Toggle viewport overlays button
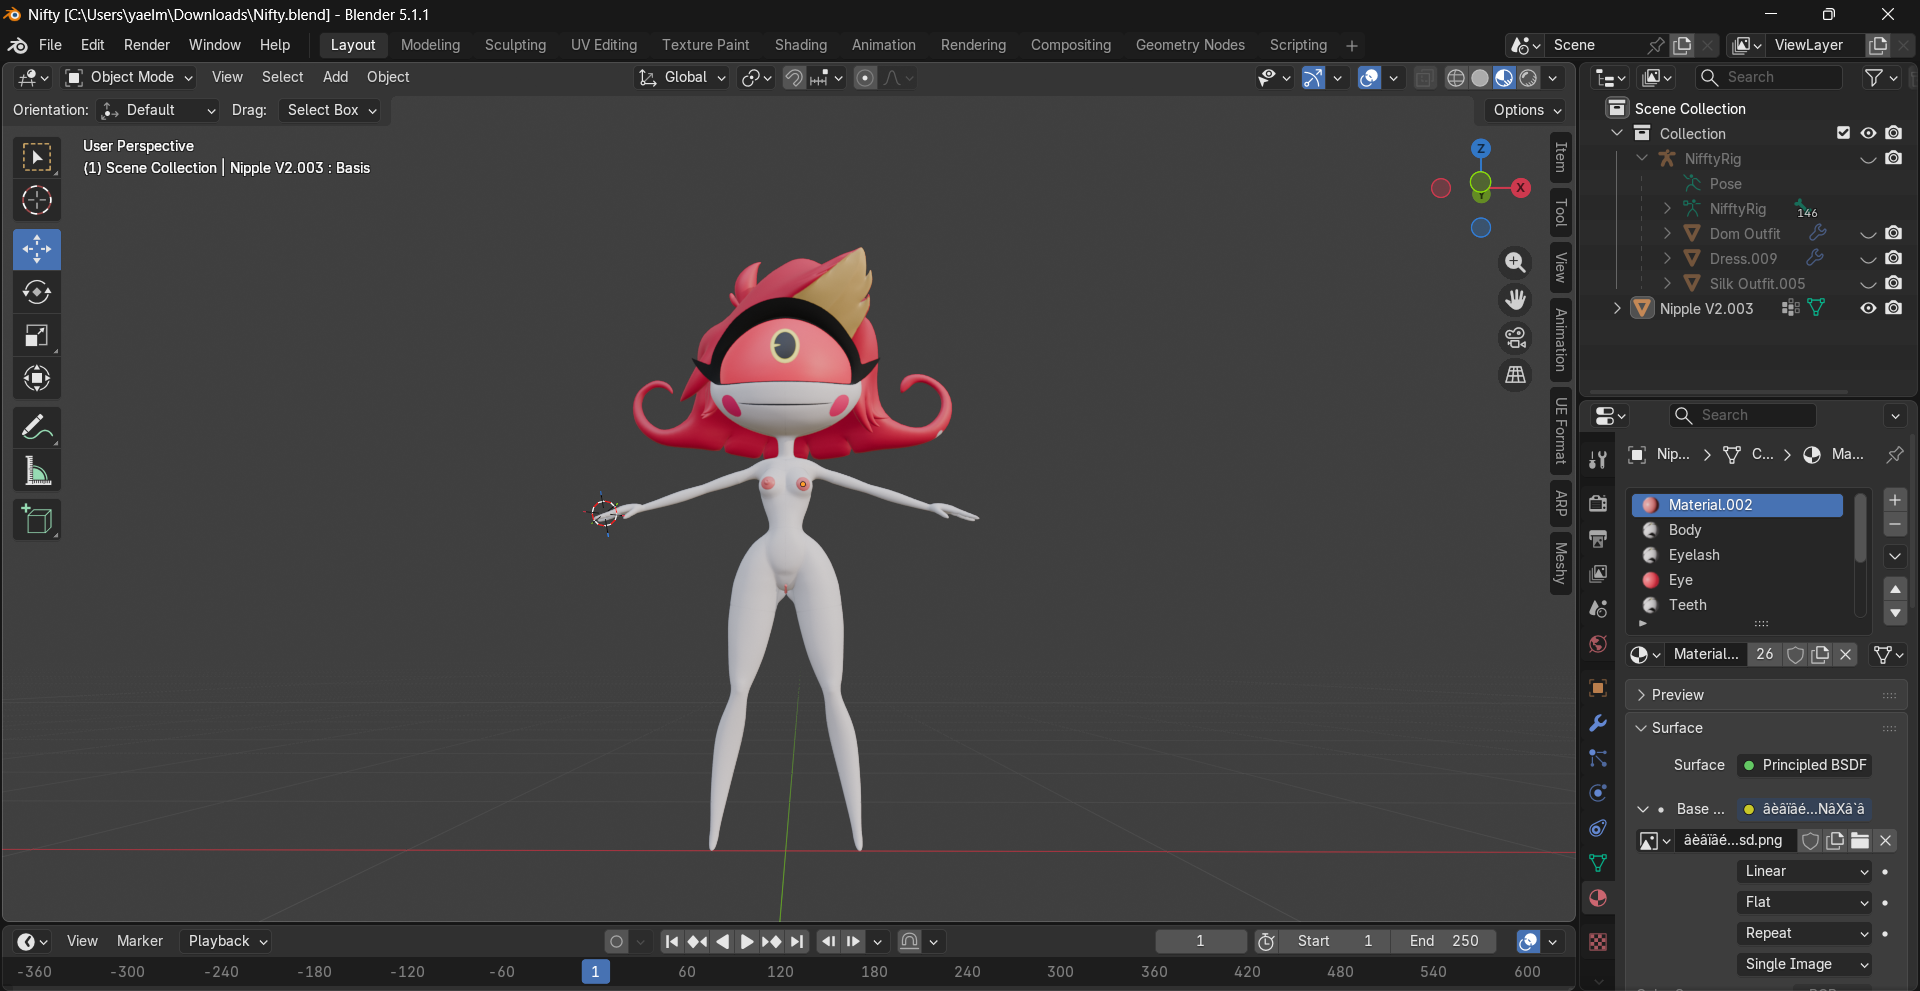The image size is (1920, 991). [1369, 78]
